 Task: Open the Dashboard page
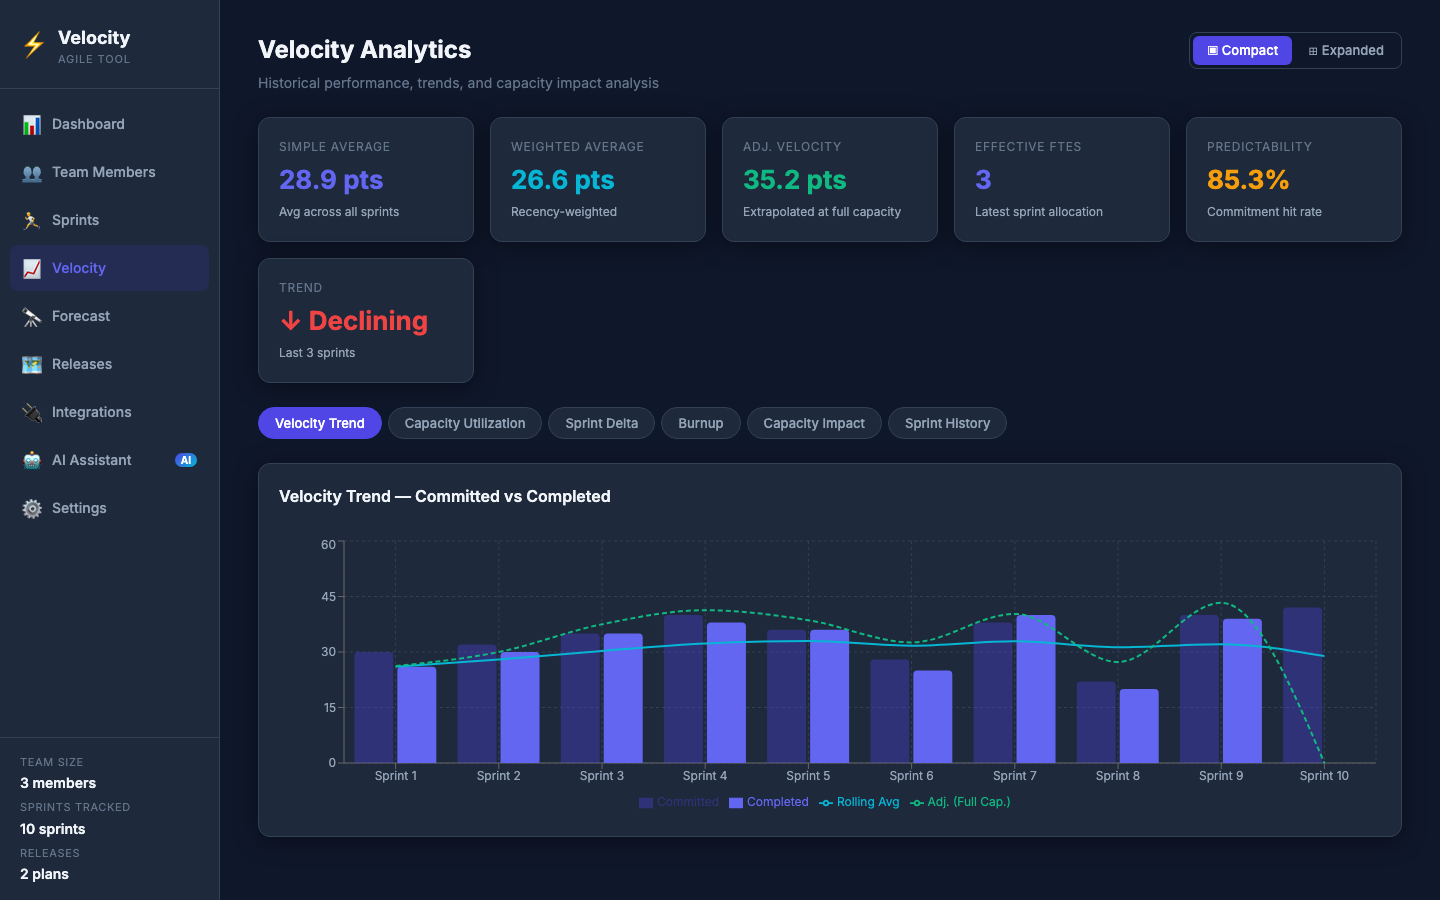coord(109,124)
